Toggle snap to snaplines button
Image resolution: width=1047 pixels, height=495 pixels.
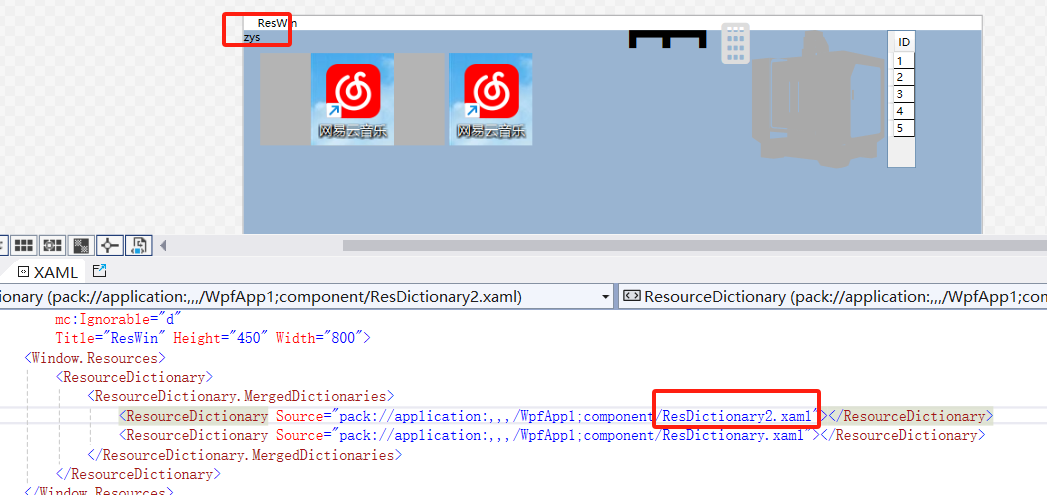tap(110, 245)
